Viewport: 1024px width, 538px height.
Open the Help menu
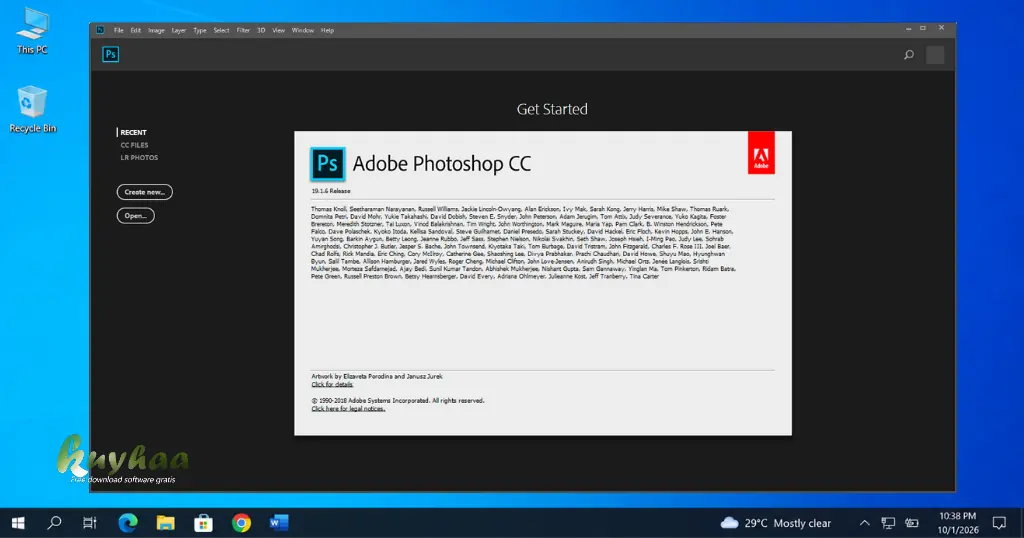[327, 30]
